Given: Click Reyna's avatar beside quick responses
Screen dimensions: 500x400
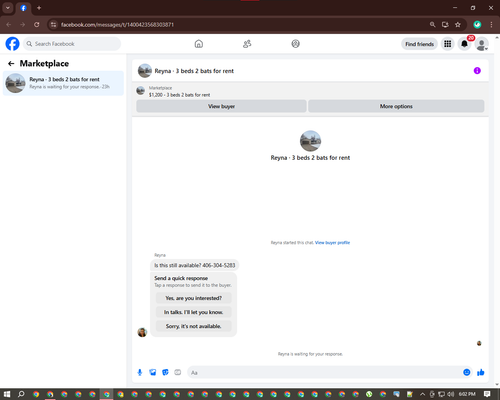Looking at the screenshot, I should (x=142, y=332).
